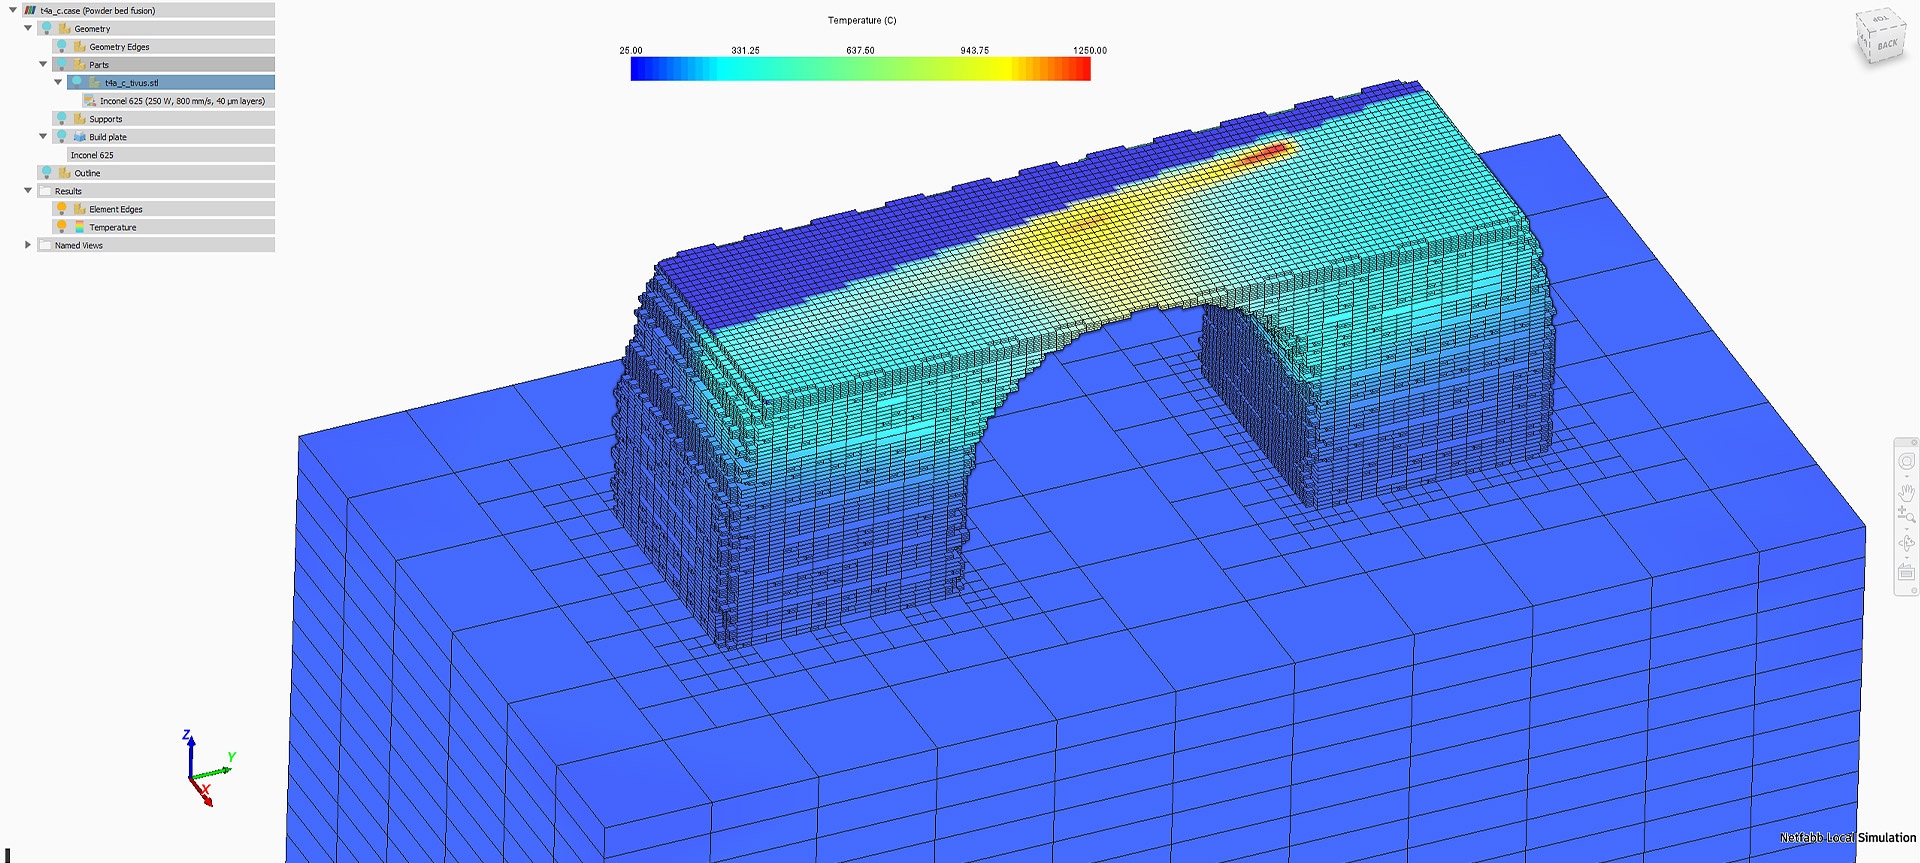Click the Temperature color legend icon in tree

point(80,227)
